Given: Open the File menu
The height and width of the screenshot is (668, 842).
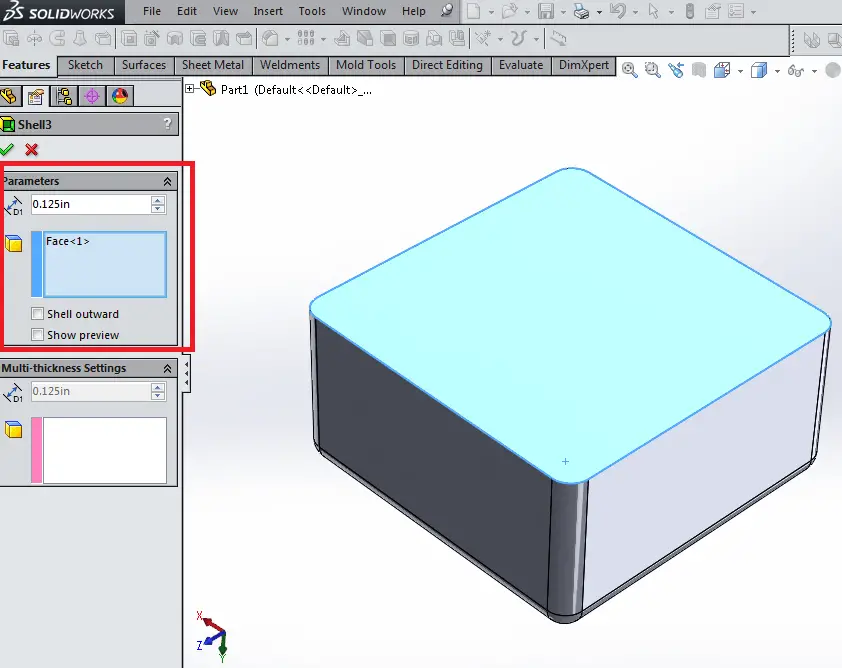Looking at the screenshot, I should tap(151, 11).
